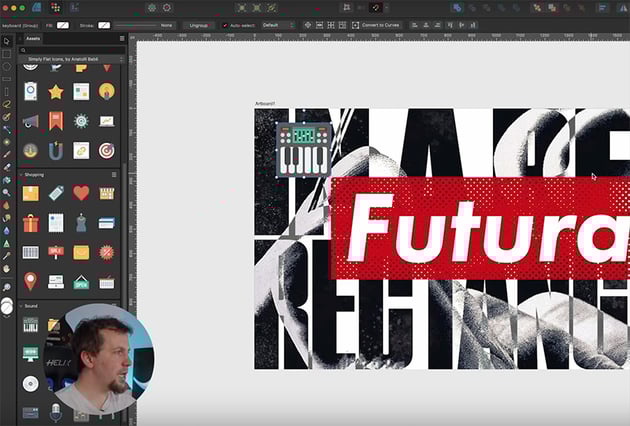Click the price tag Shopping asset
This screenshot has width=630, height=426.
click(56, 193)
